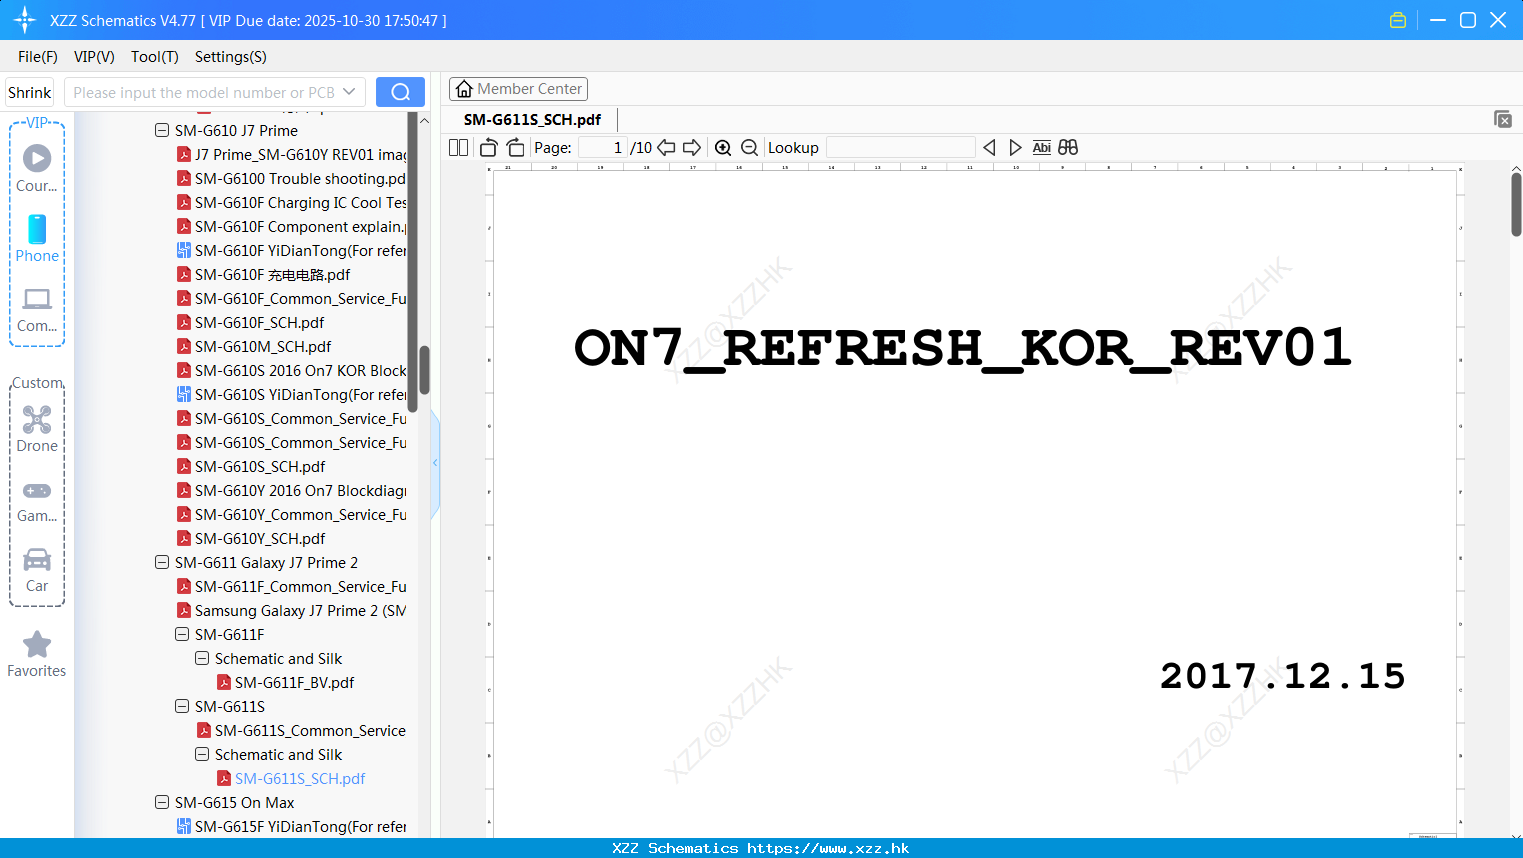Collapse the SM-G611S subfolder
The width and height of the screenshot is (1523, 858).
(x=182, y=706)
